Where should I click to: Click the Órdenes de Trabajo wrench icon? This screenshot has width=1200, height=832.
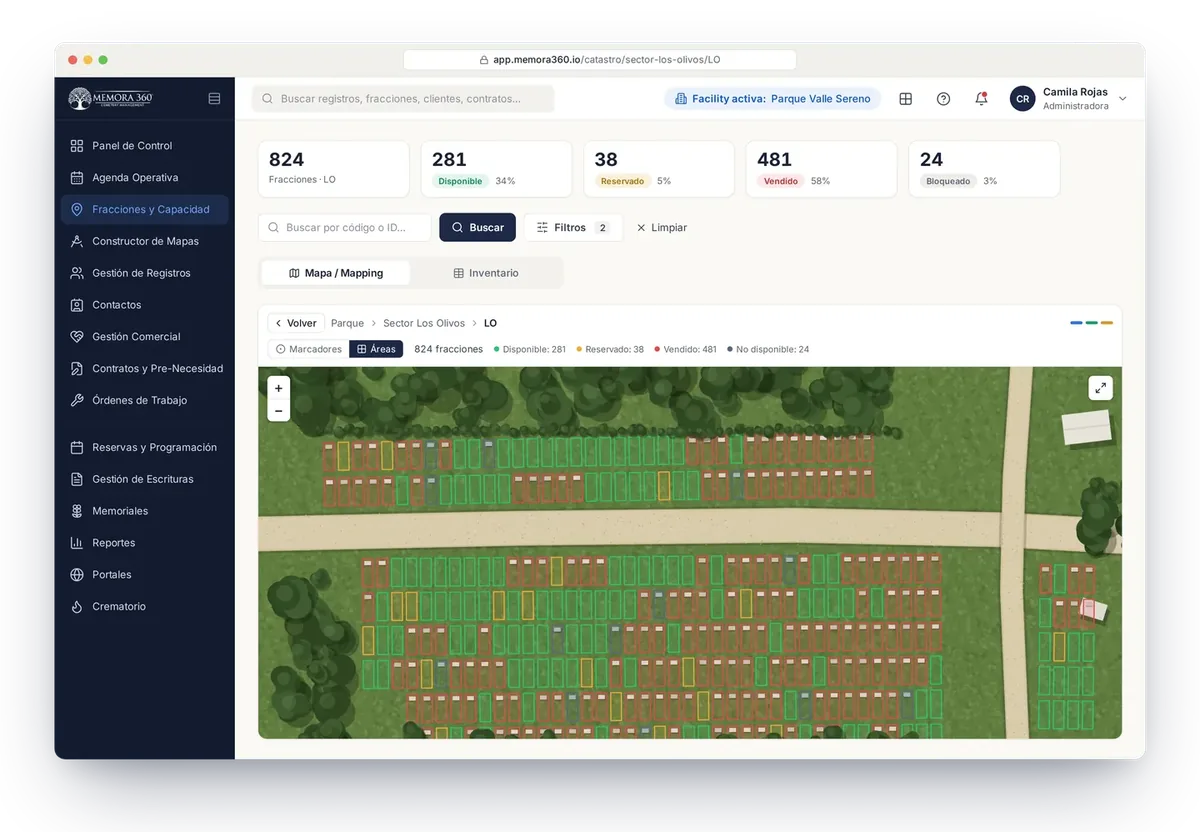coord(77,401)
